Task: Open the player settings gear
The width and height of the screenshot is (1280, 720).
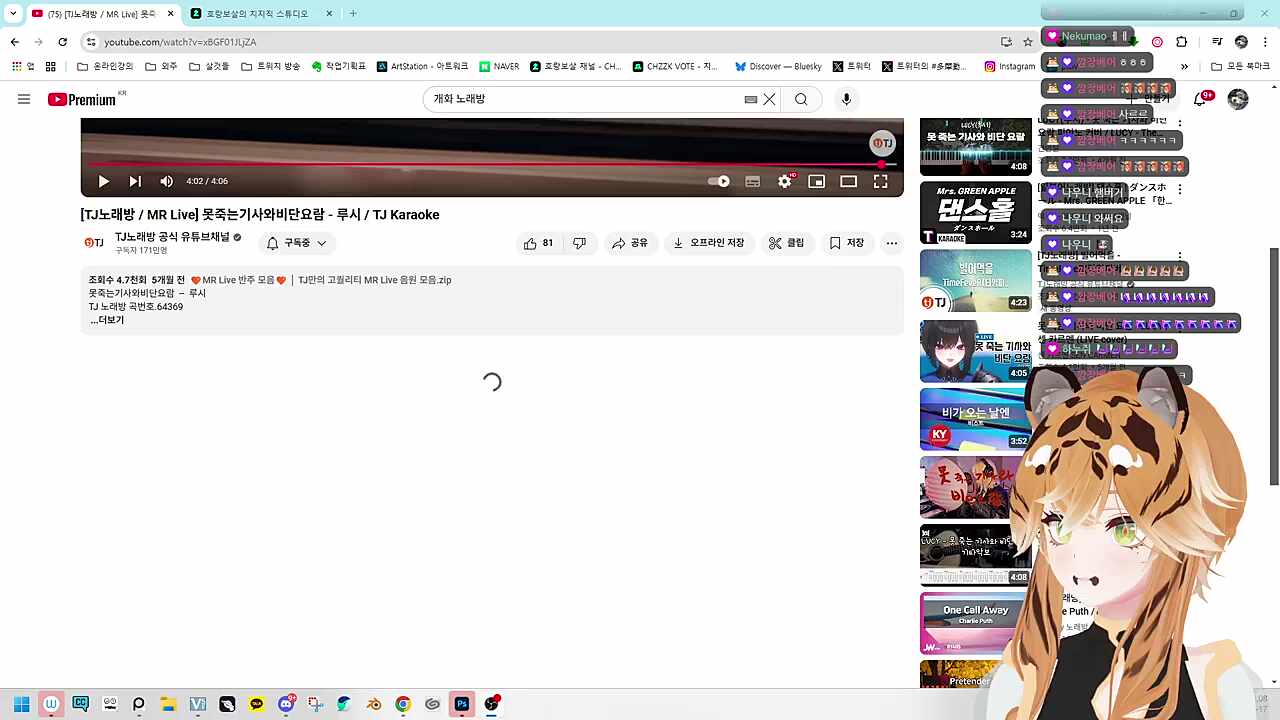Action: coord(785,181)
